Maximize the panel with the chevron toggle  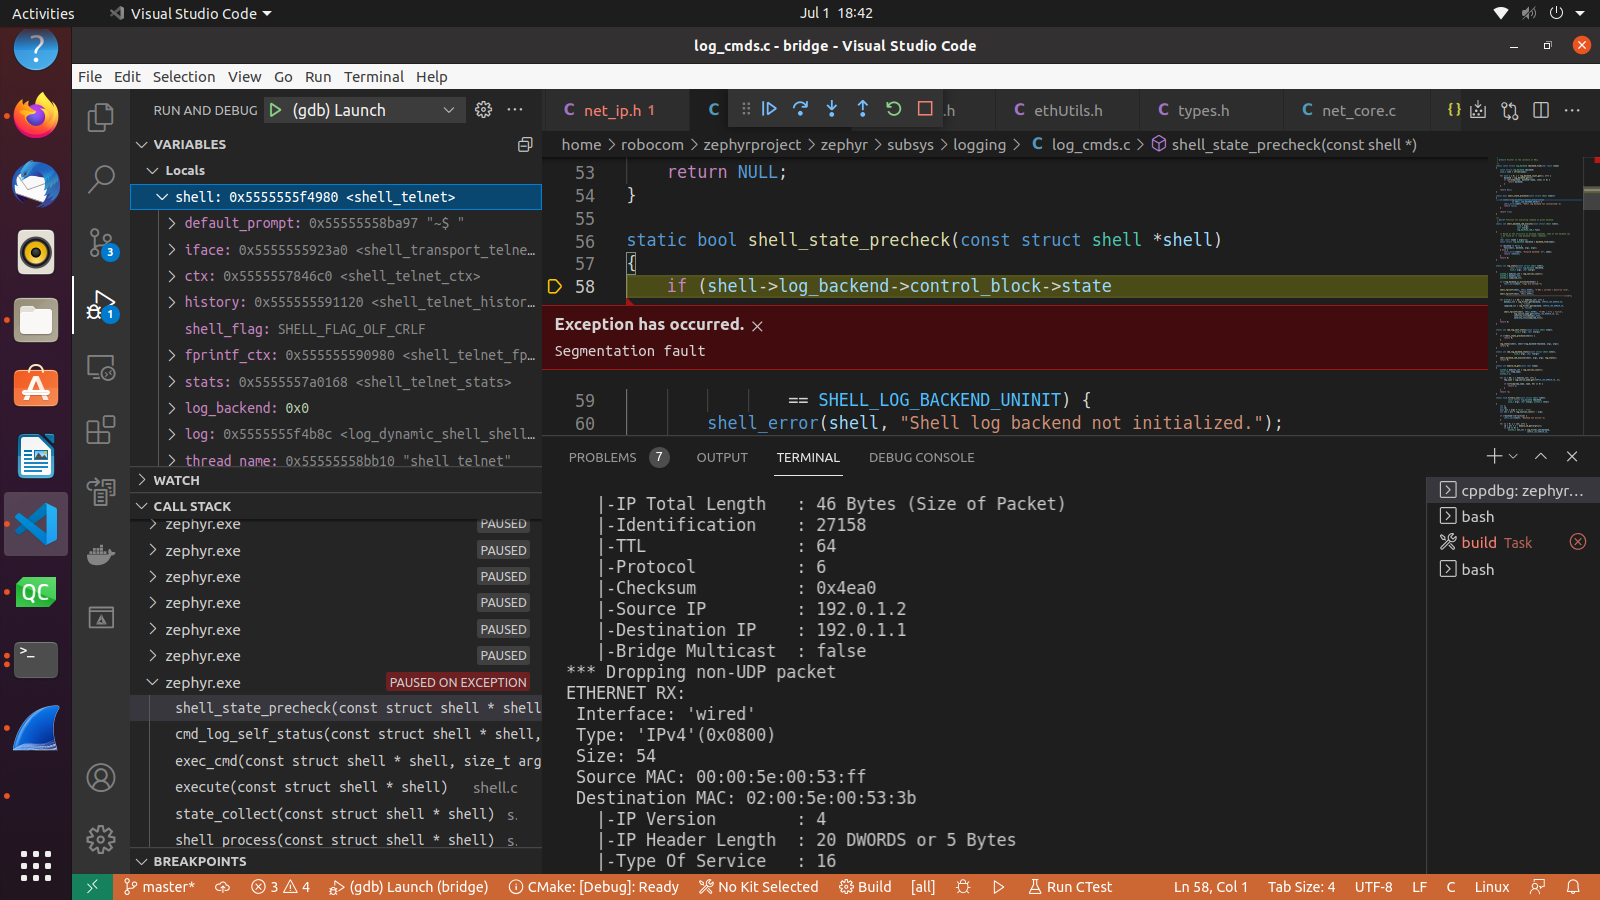pos(1540,456)
